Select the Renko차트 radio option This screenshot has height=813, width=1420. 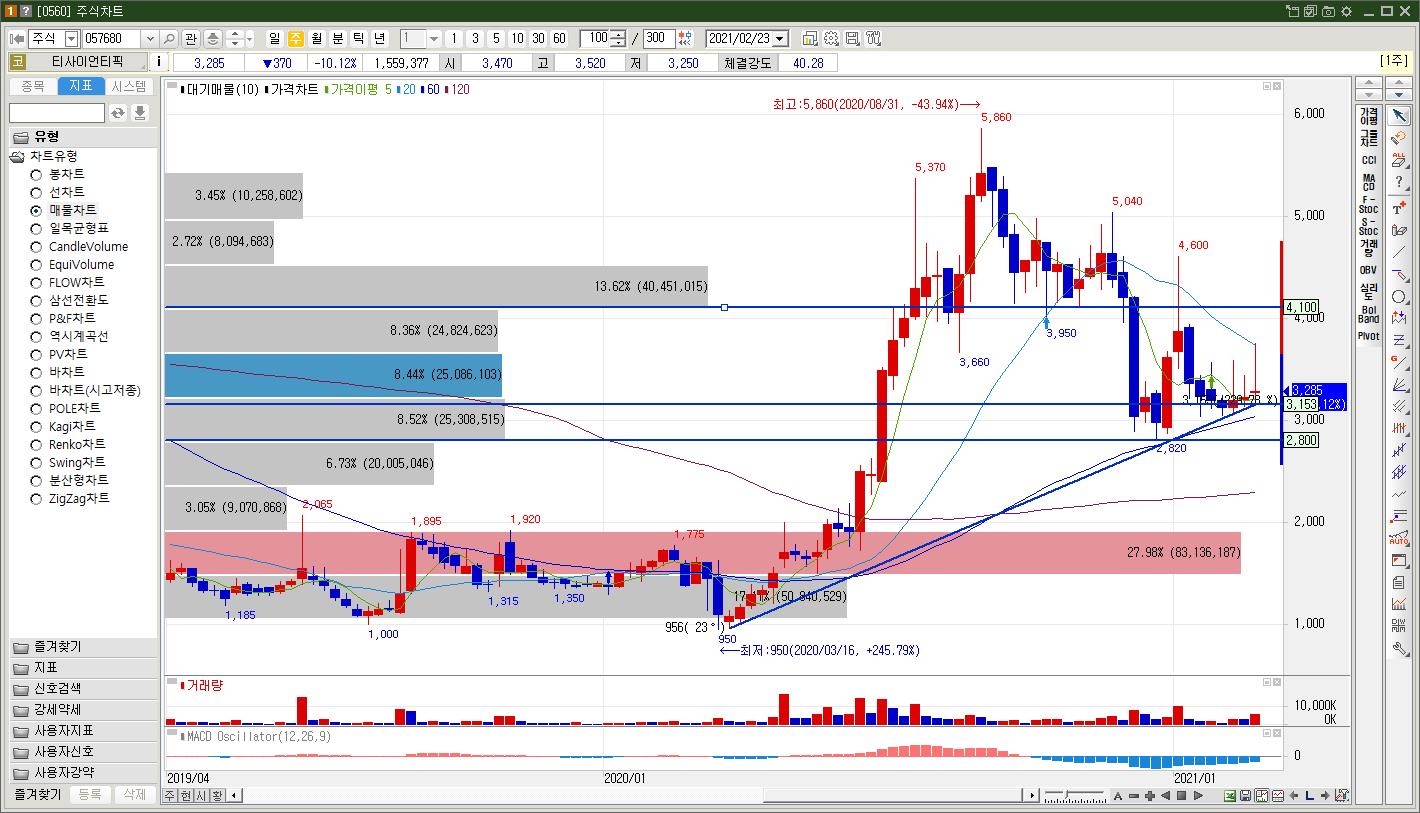coord(36,444)
